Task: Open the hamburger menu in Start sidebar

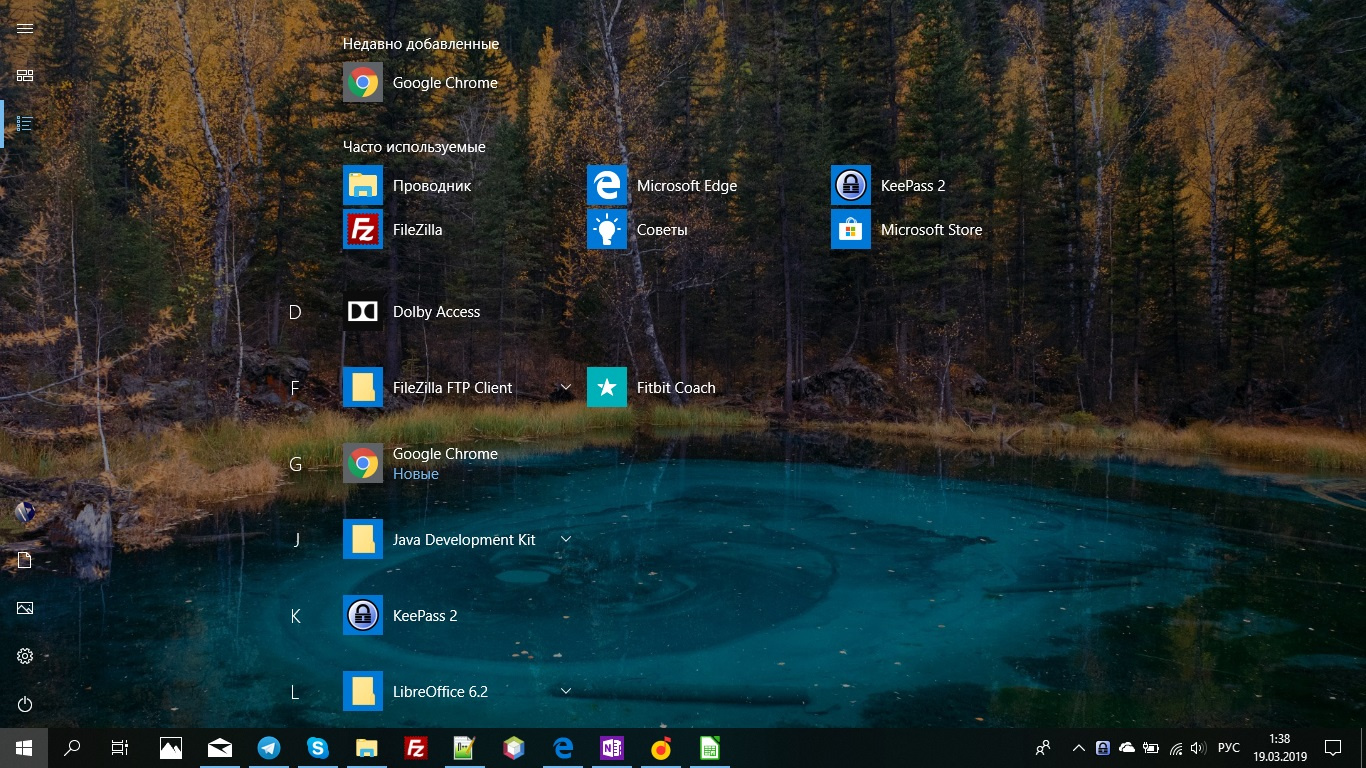Action: pos(25,28)
